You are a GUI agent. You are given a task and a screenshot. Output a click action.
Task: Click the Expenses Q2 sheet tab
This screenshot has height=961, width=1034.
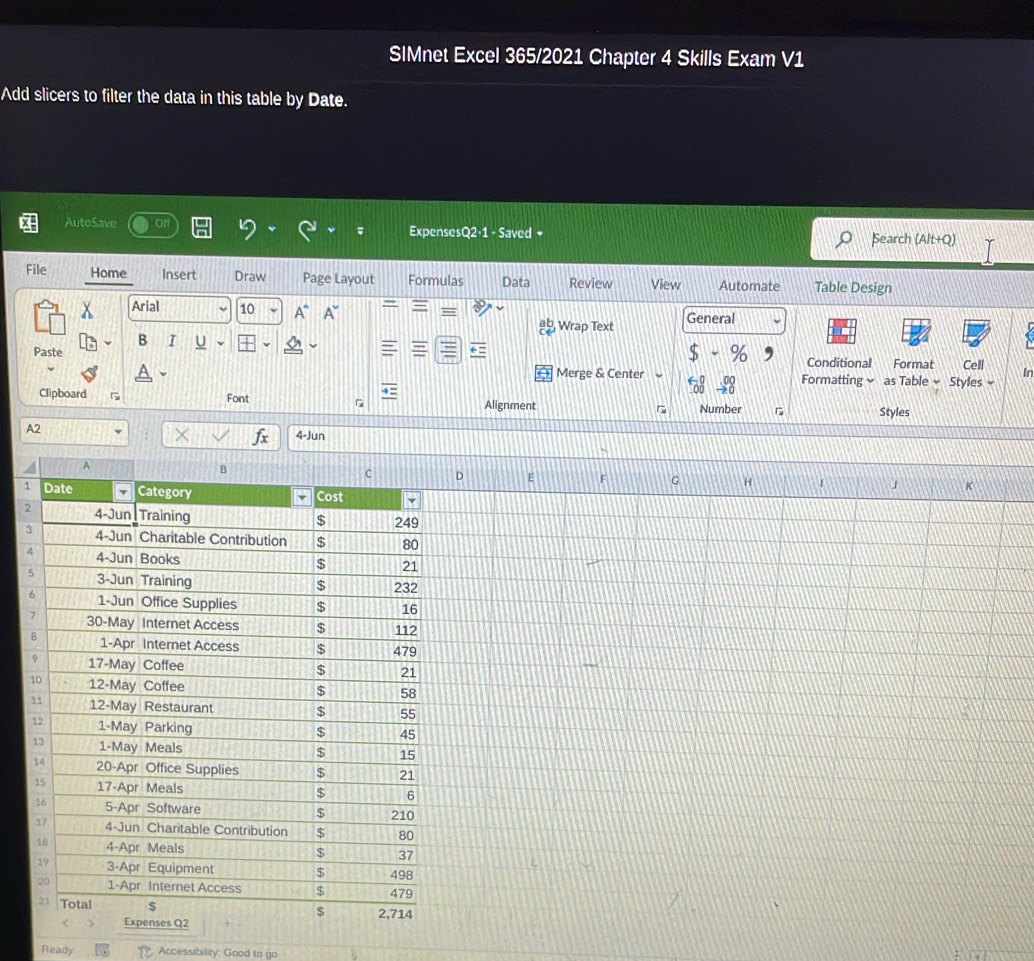tap(156, 923)
